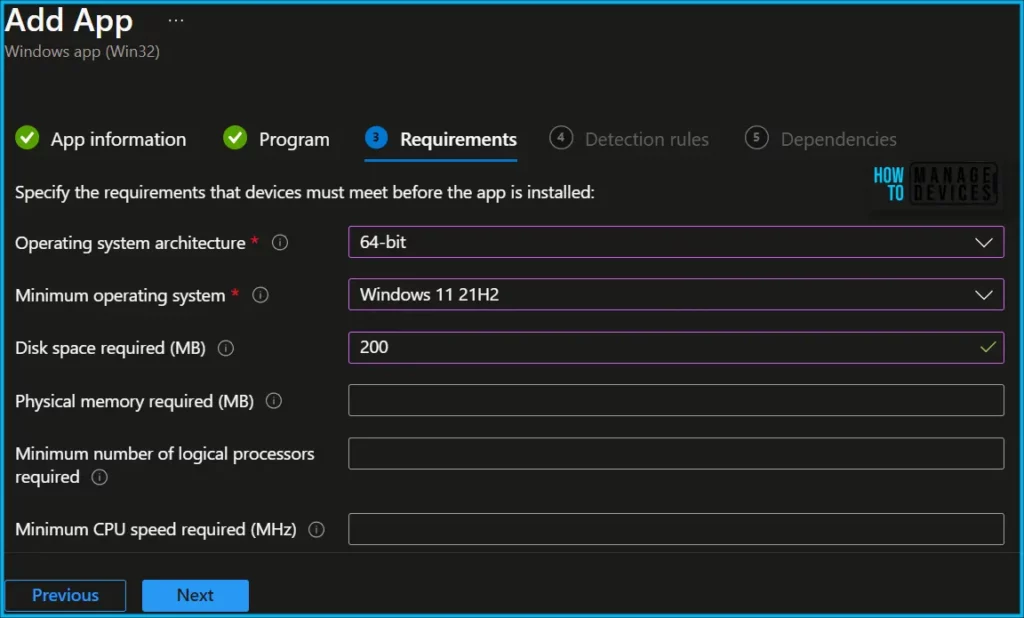1024x618 pixels.
Task: Open the Windows 11 21H2 dropdown
Action: 676,295
